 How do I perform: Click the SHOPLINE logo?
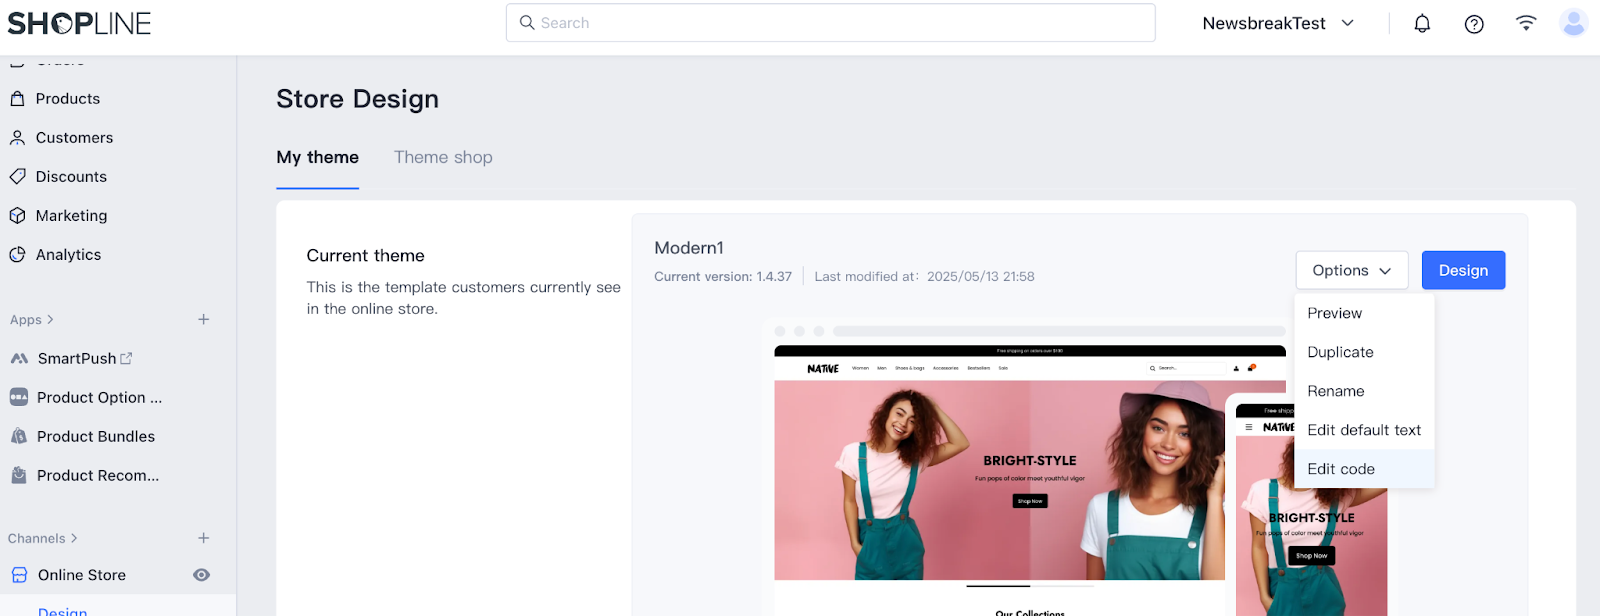click(x=79, y=23)
